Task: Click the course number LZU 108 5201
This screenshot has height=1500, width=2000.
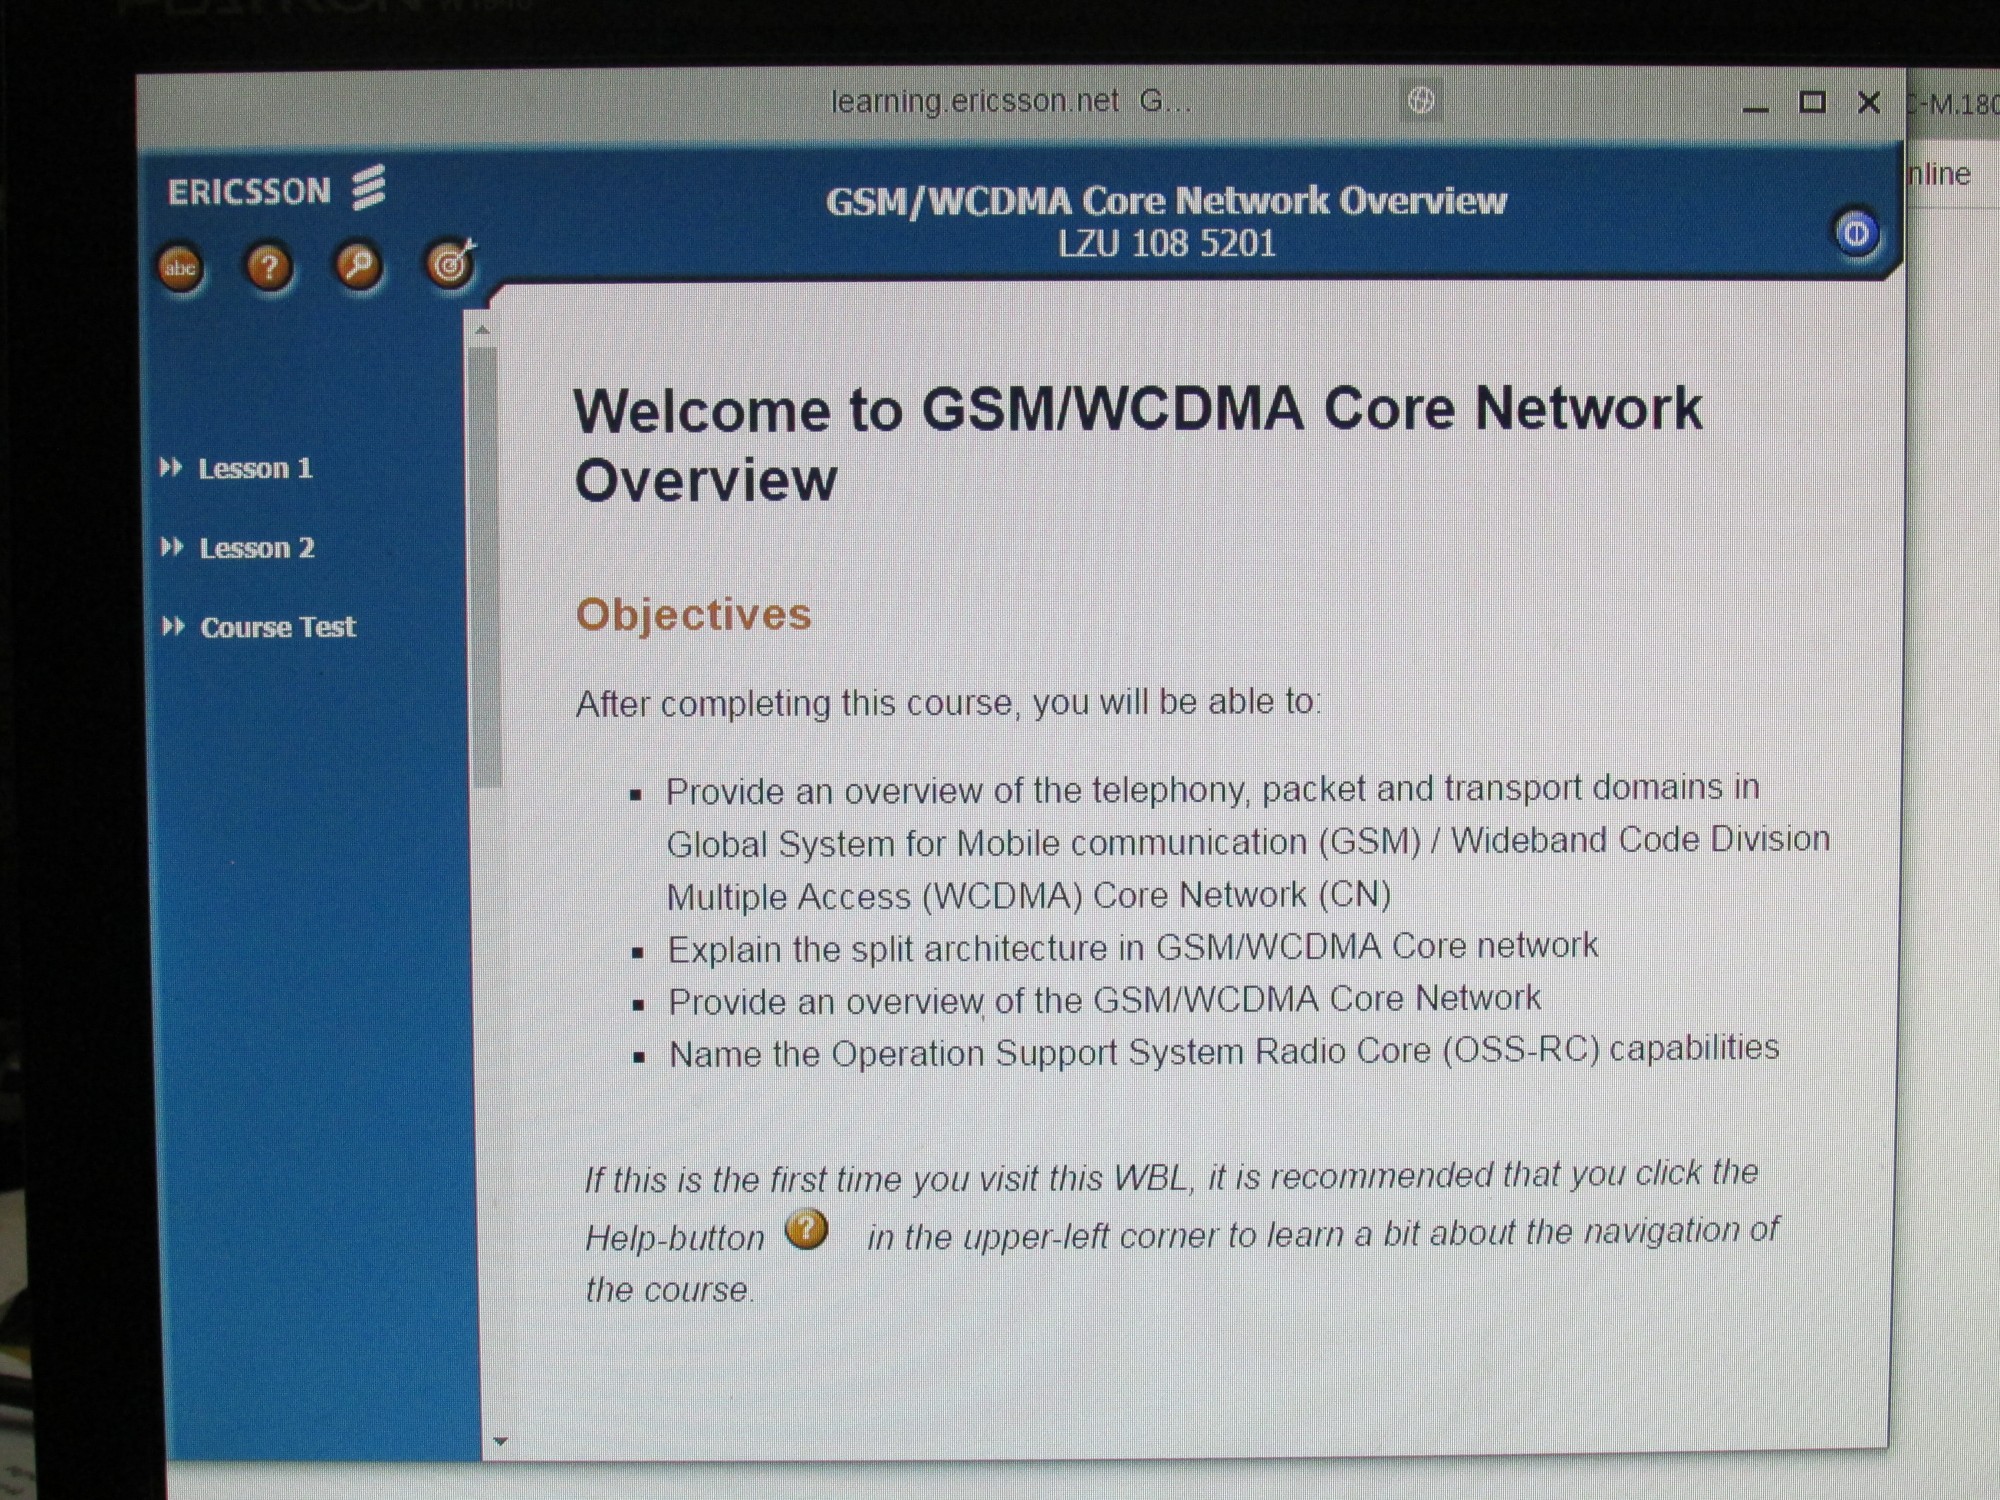Action: (1167, 243)
